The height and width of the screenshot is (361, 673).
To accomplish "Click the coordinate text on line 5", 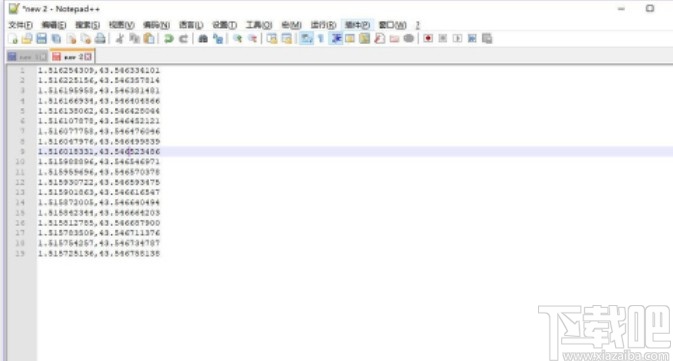I will pos(99,111).
